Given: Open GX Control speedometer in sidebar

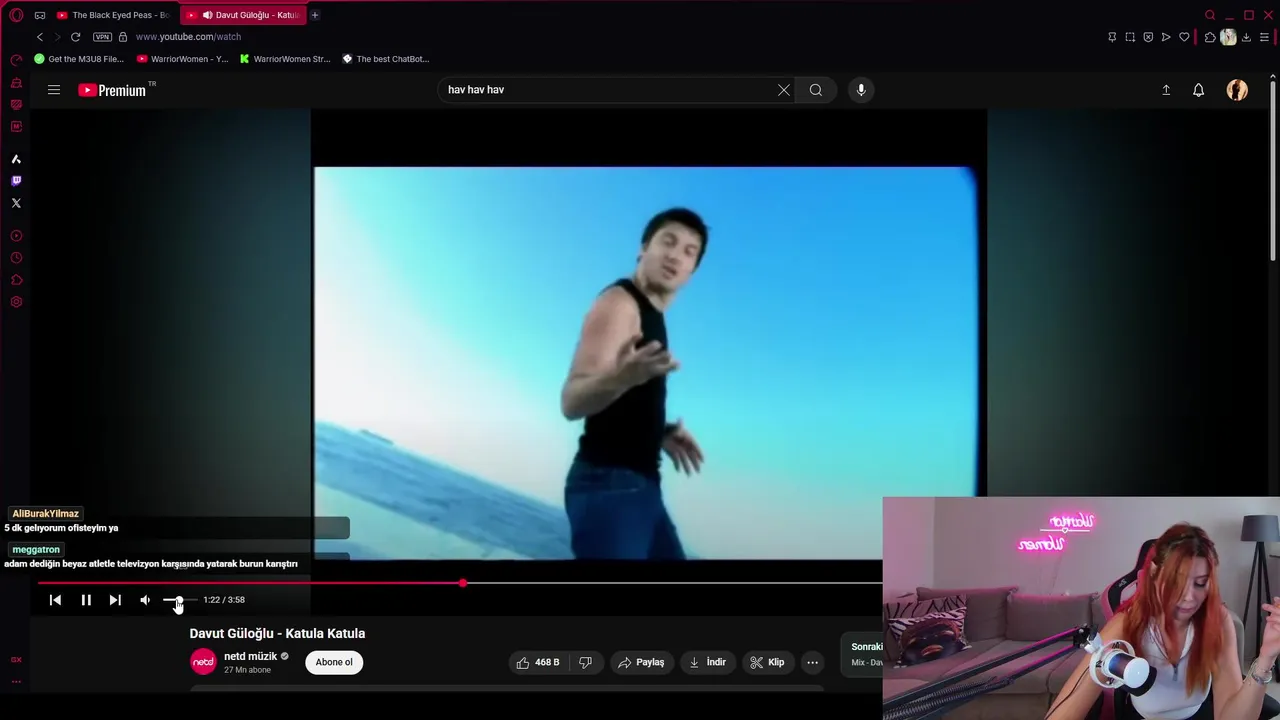Looking at the screenshot, I should (16, 60).
